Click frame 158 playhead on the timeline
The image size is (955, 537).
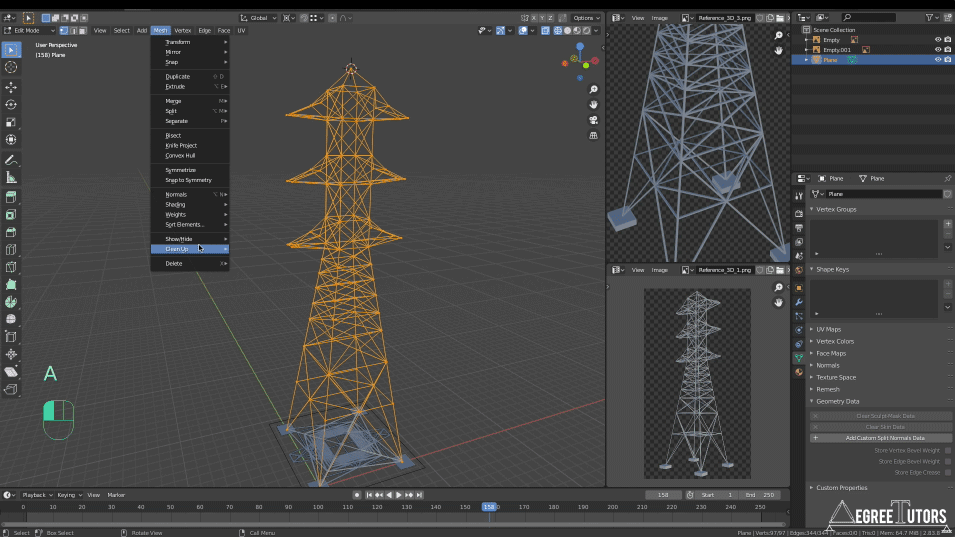coord(489,507)
